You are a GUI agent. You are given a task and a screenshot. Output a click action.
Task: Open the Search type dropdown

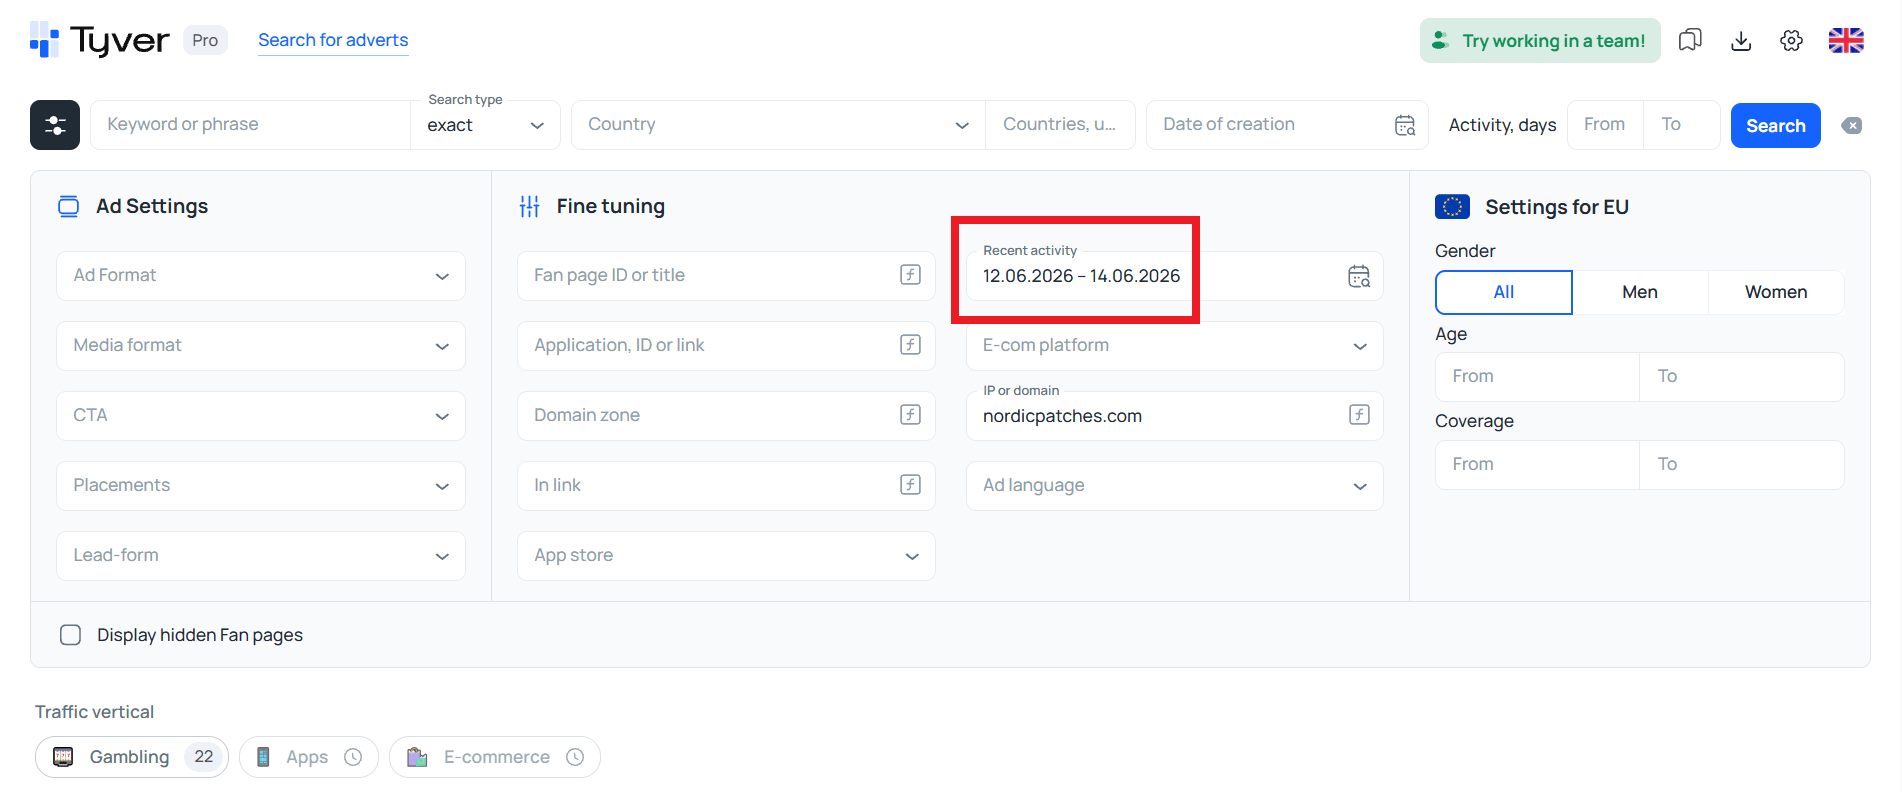point(485,125)
